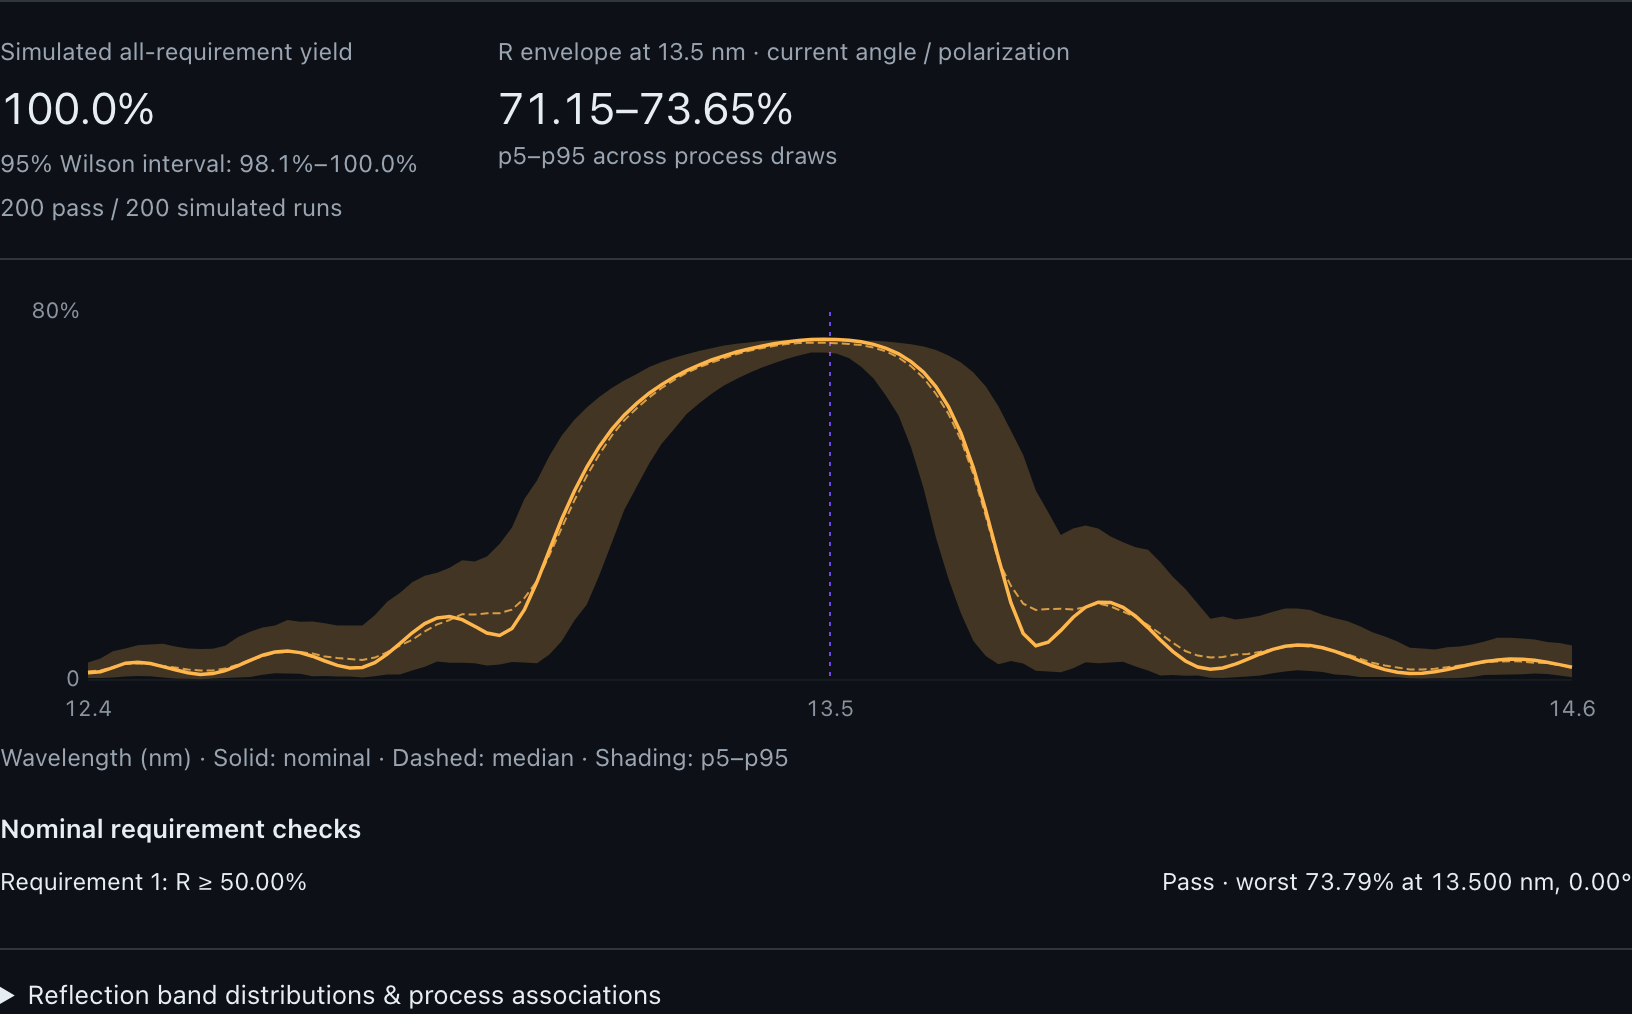Click the 14.6 wavelength axis label

pyautogui.click(x=1572, y=709)
